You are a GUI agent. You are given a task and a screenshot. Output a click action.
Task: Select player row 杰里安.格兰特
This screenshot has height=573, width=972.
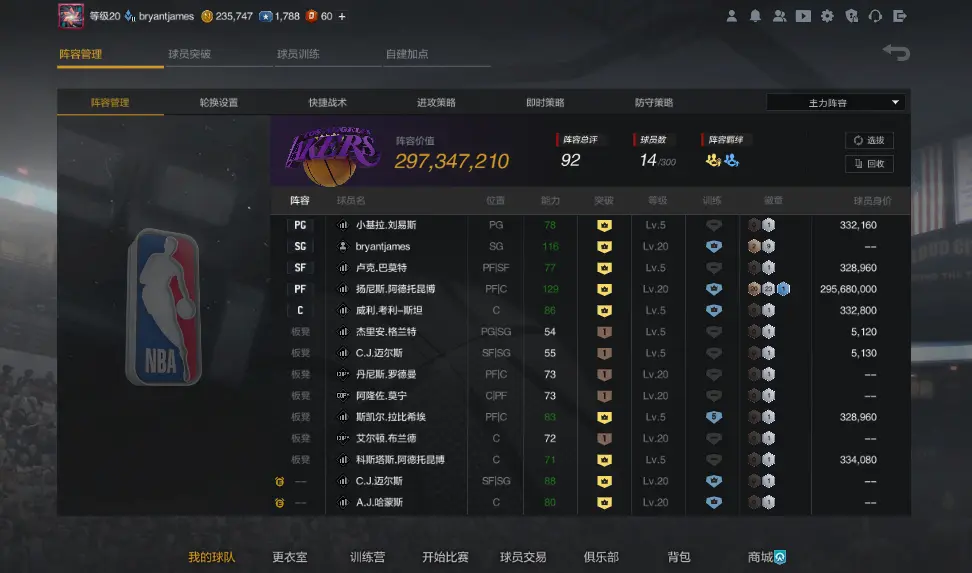click(590, 332)
